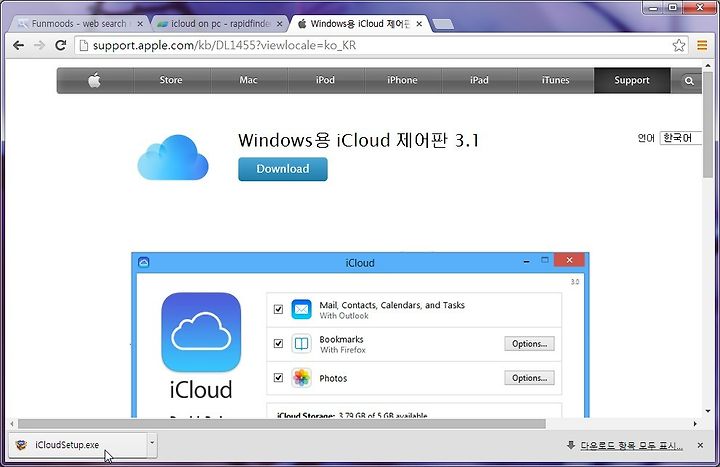Click Options button next to Bookmarks

click(x=529, y=343)
